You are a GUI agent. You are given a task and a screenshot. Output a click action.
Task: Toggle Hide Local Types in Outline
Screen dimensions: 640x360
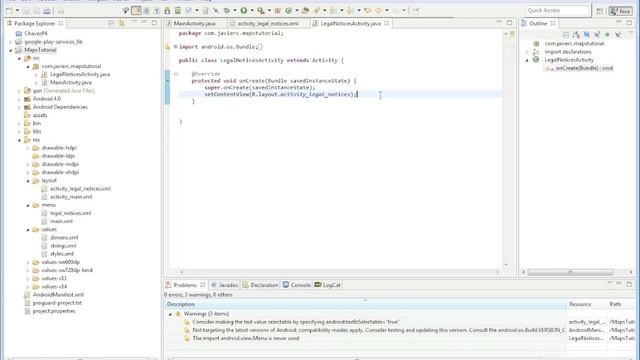click(618, 35)
